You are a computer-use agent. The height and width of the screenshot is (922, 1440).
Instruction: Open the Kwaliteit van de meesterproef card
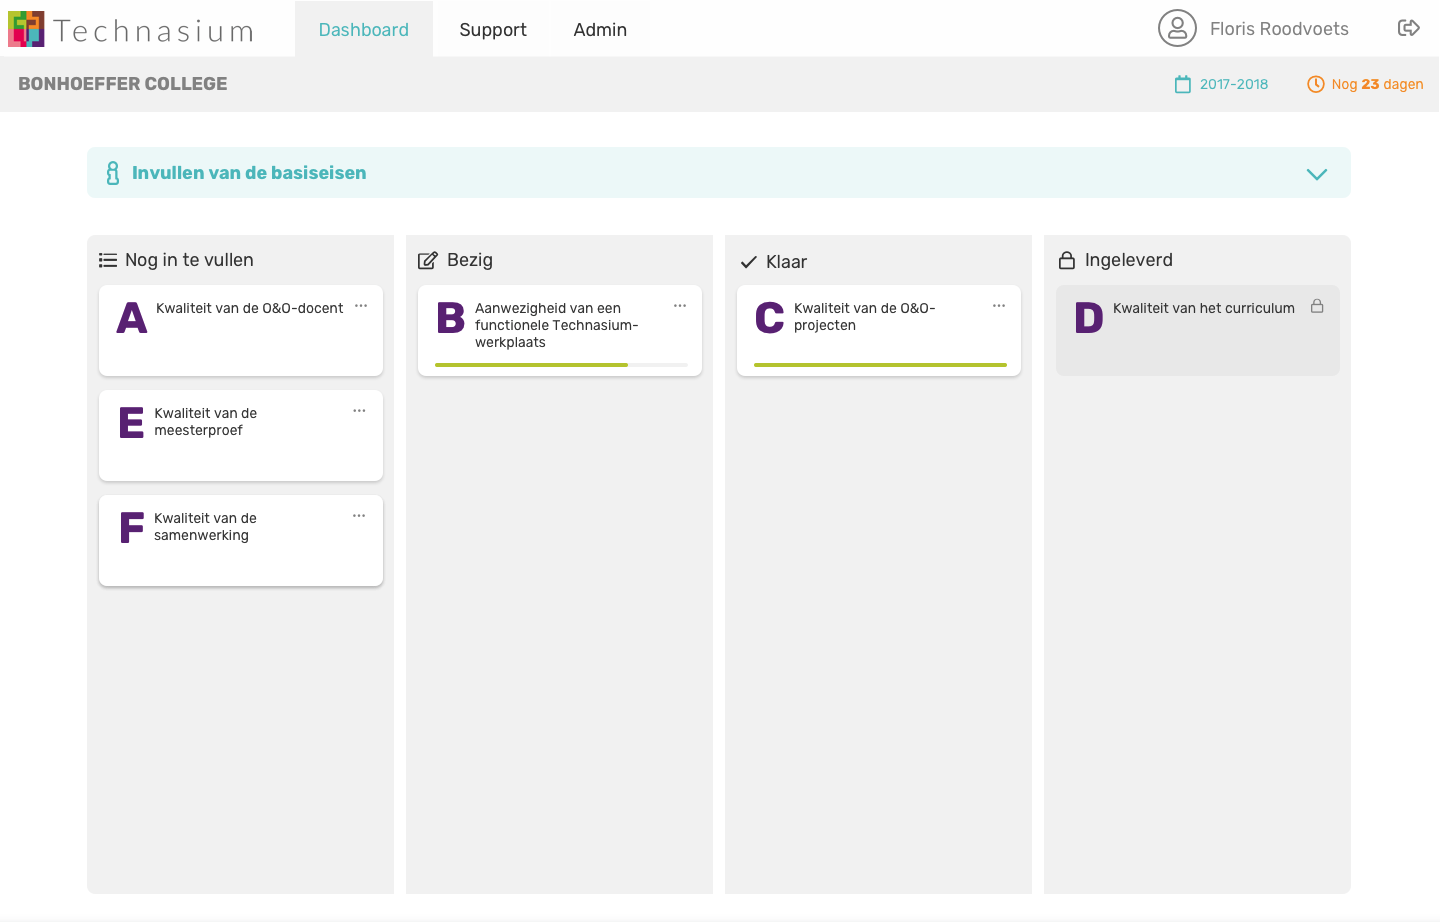pos(240,436)
